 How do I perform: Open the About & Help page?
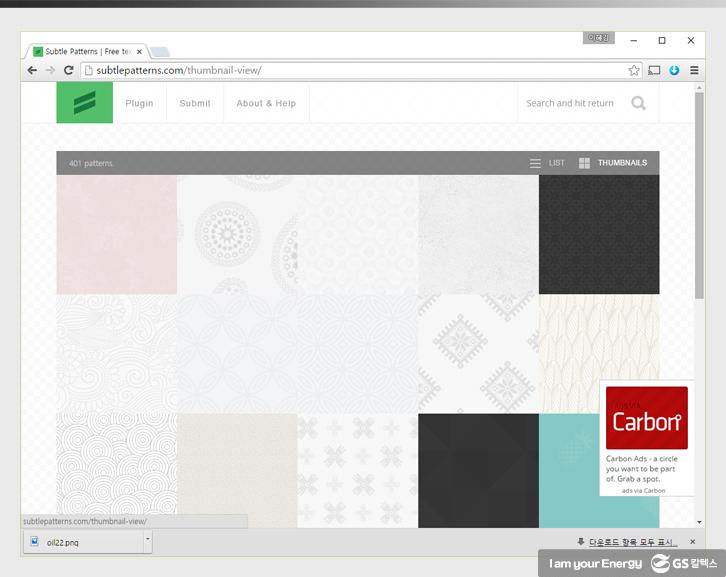(x=266, y=103)
